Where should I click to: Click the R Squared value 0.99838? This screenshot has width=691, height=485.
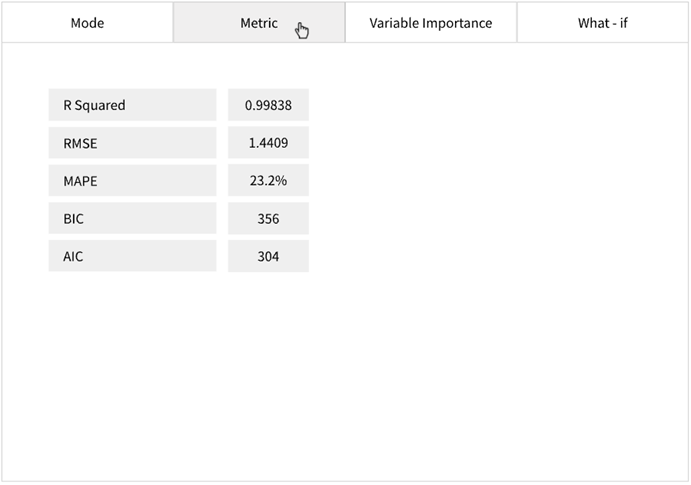pos(268,105)
